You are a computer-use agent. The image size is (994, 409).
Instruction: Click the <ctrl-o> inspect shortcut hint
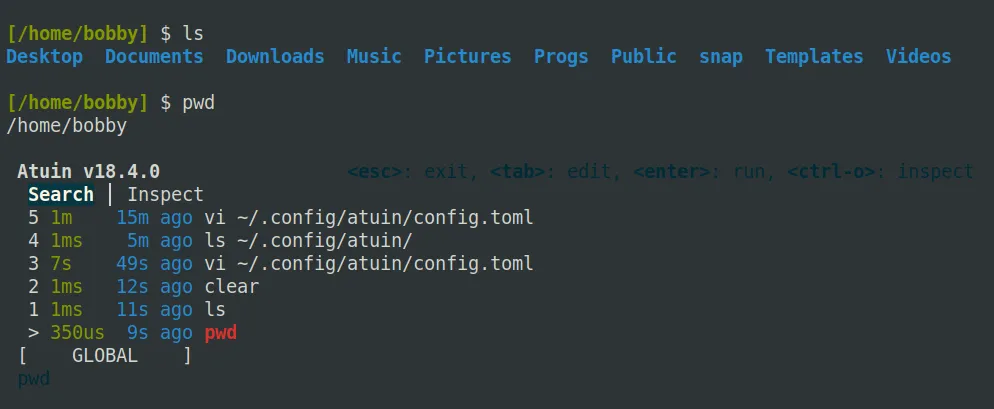[x=880, y=171]
